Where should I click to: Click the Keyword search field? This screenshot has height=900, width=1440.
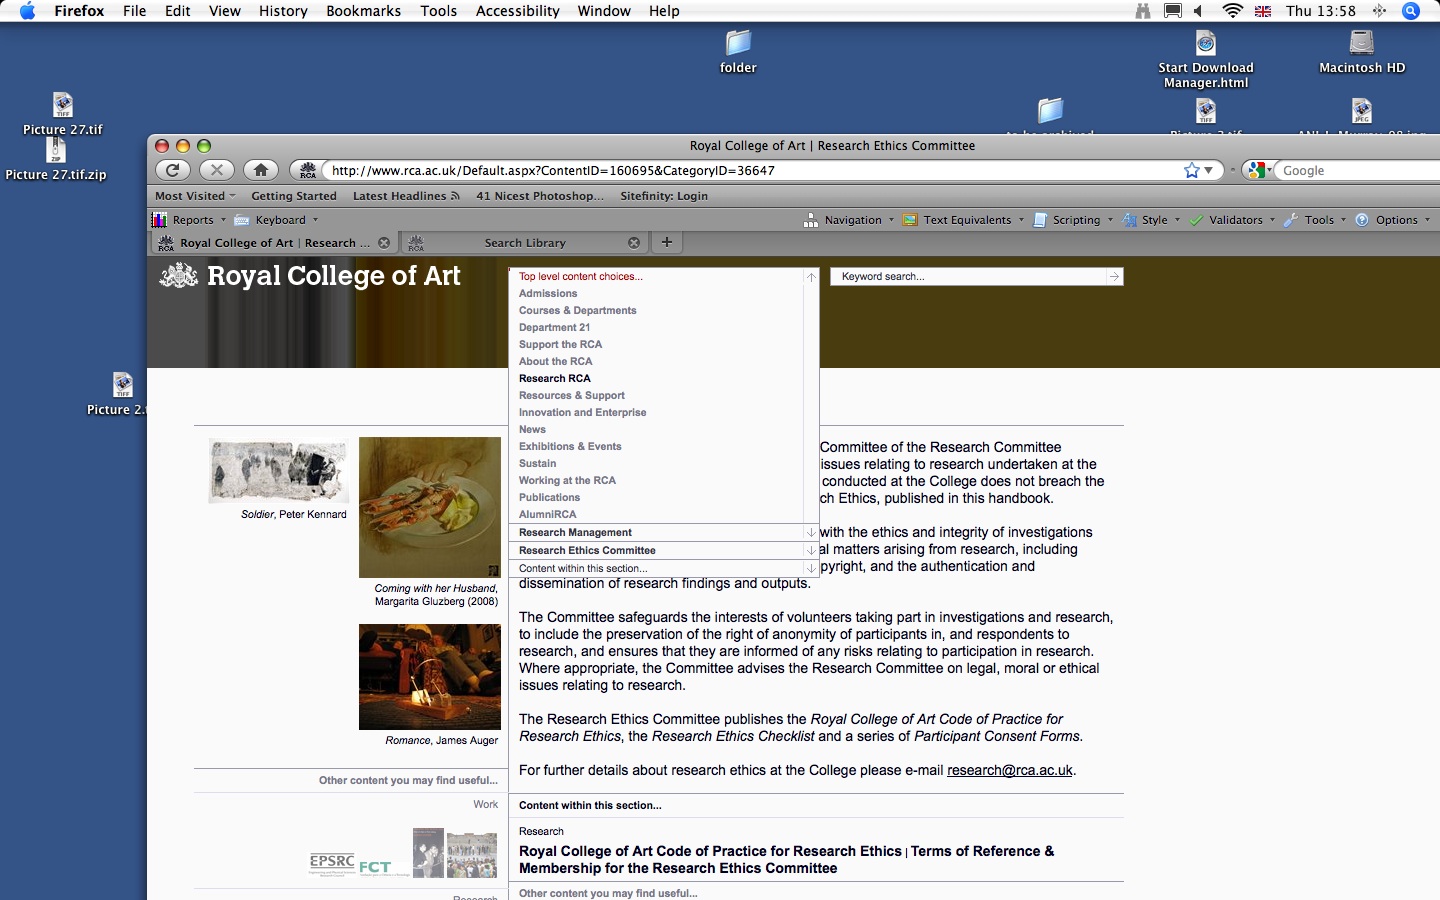tap(968, 276)
